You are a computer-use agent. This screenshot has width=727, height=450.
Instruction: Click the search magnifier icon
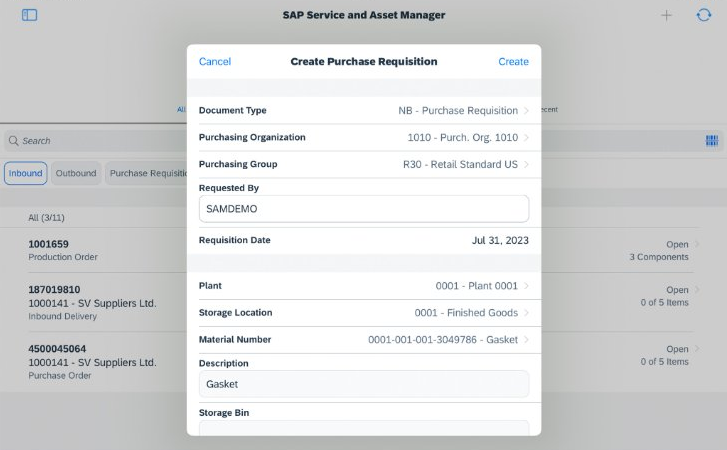coord(14,140)
